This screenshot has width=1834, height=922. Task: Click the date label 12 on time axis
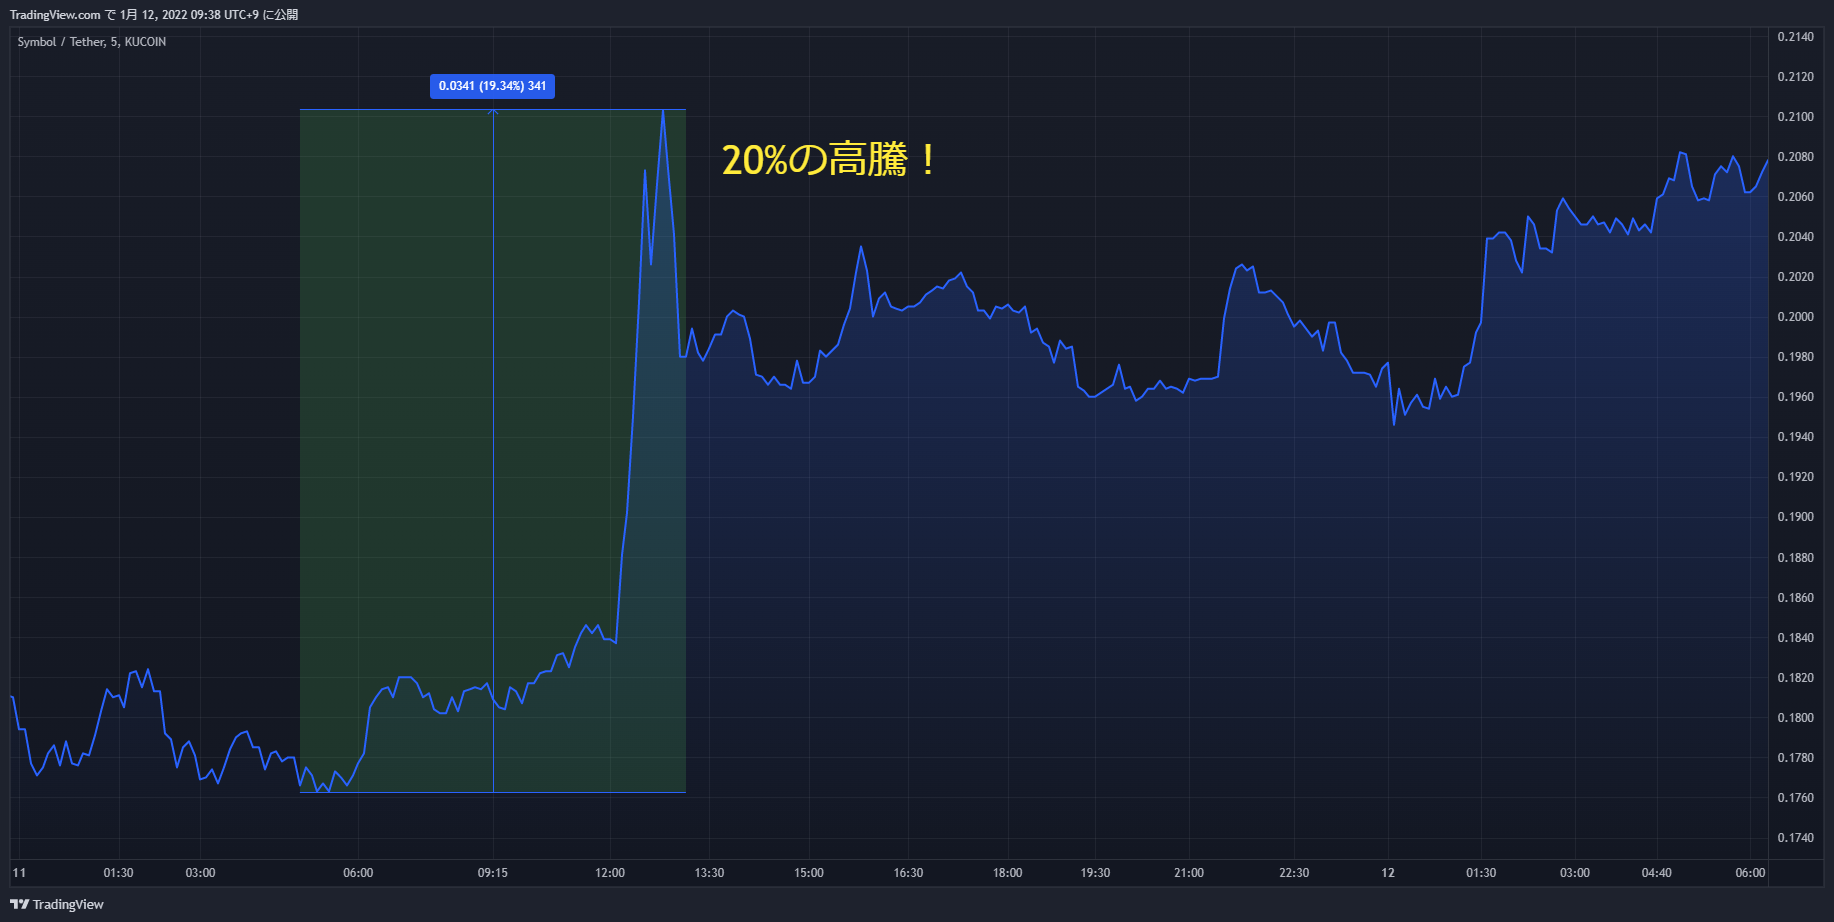click(1388, 873)
